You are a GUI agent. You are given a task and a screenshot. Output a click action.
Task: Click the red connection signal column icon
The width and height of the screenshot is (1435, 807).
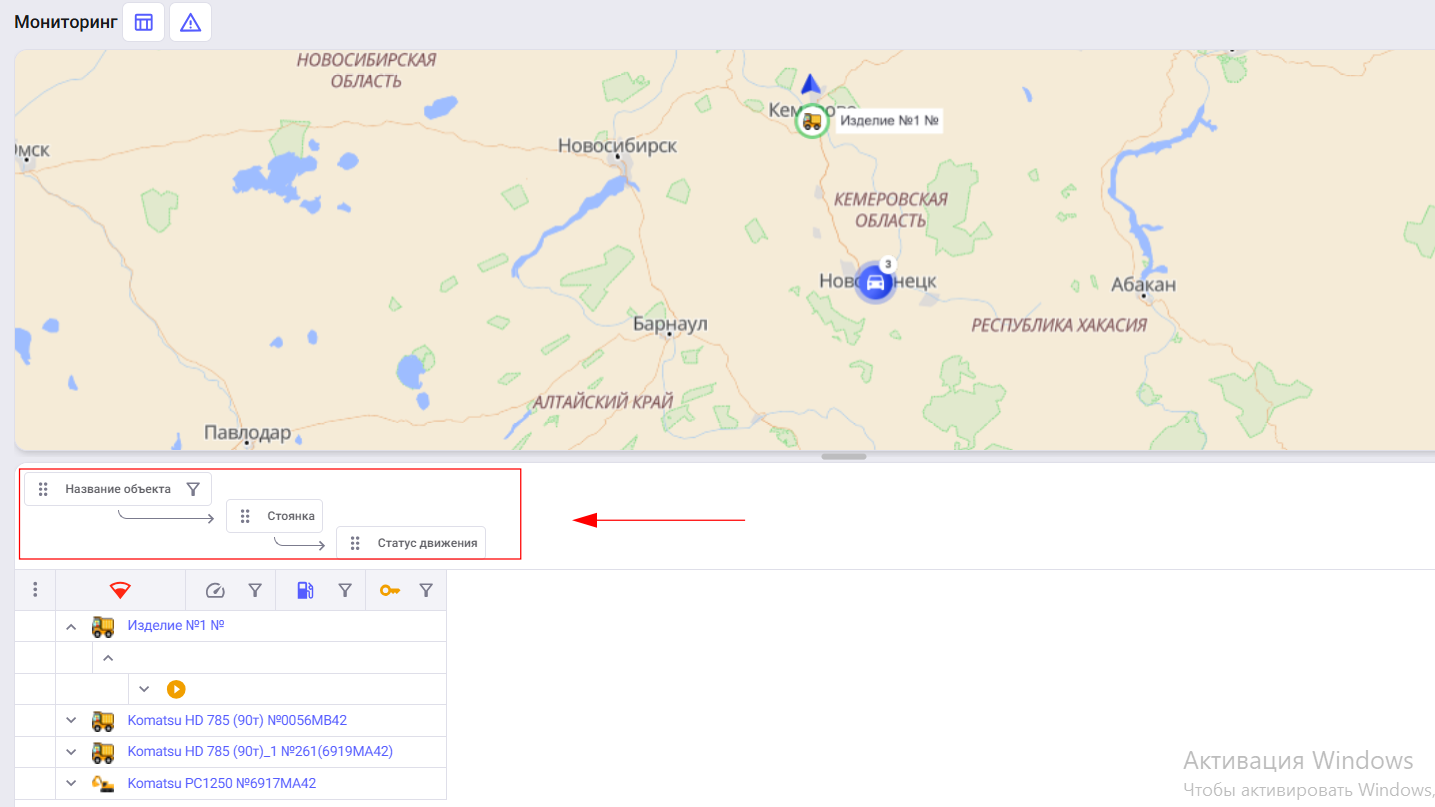pos(120,590)
